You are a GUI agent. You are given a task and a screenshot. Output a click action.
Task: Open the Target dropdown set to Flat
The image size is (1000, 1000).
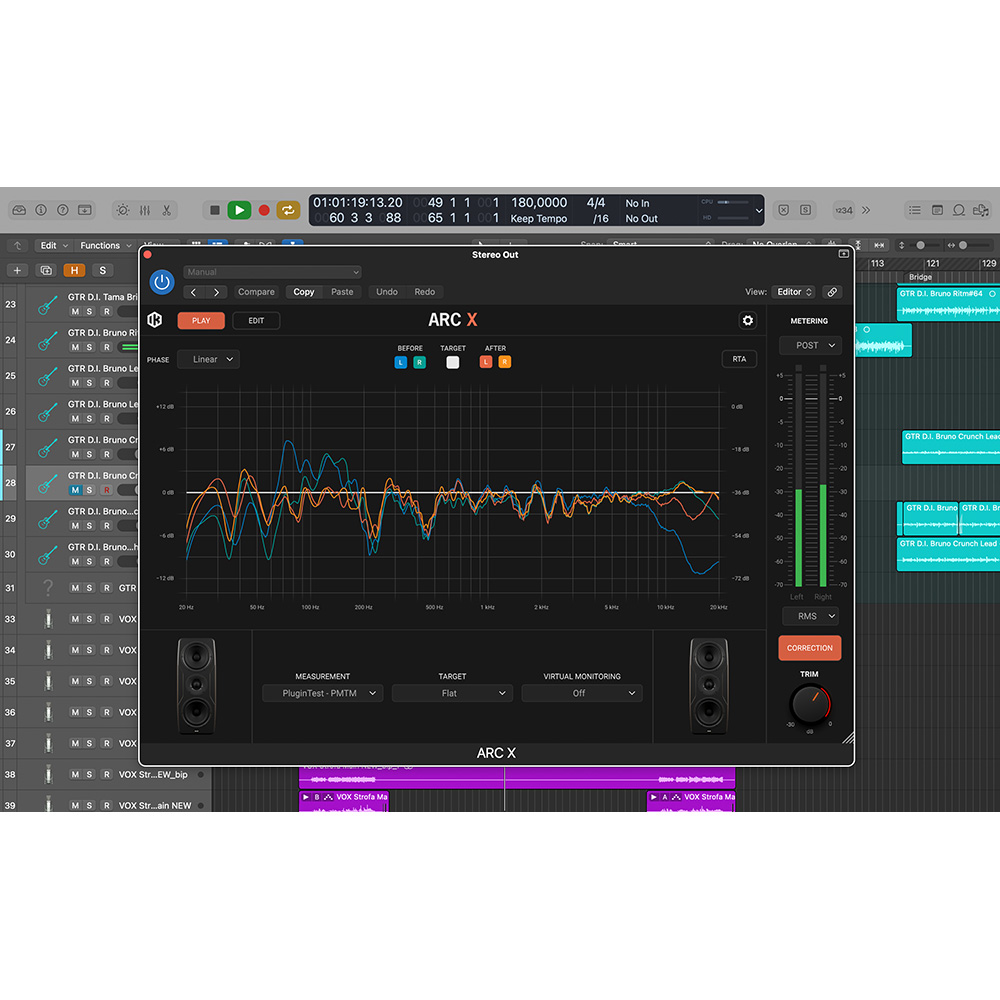452,693
